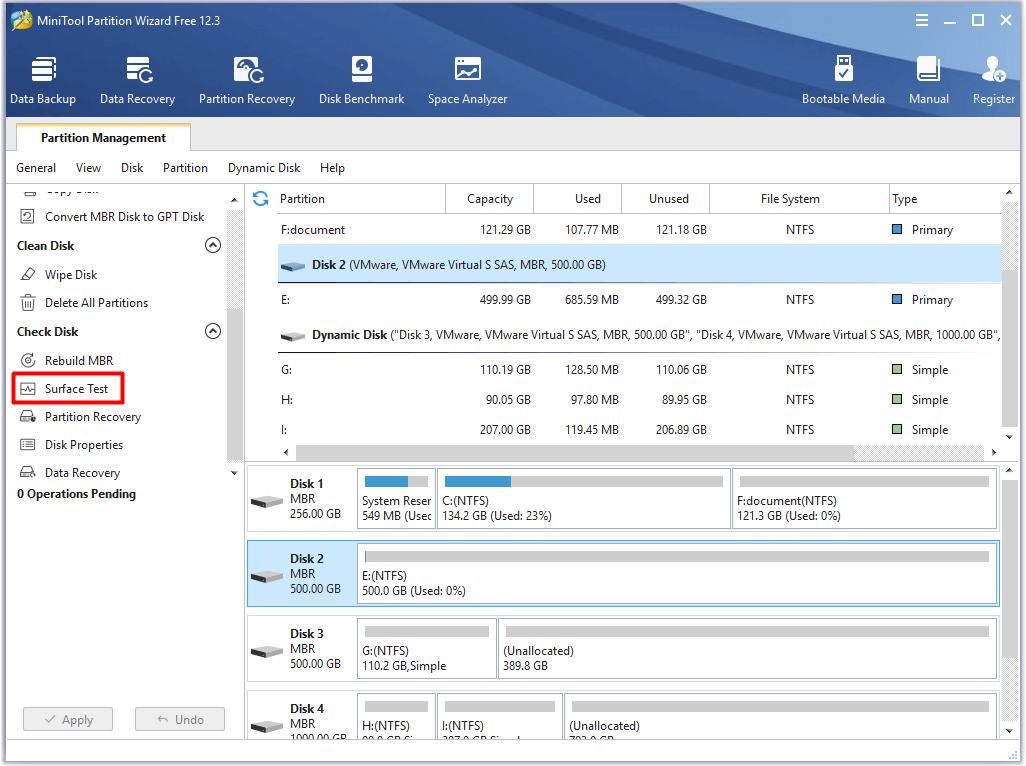Click Disk Properties link text
The image size is (1026, 766).
point(84,445)
